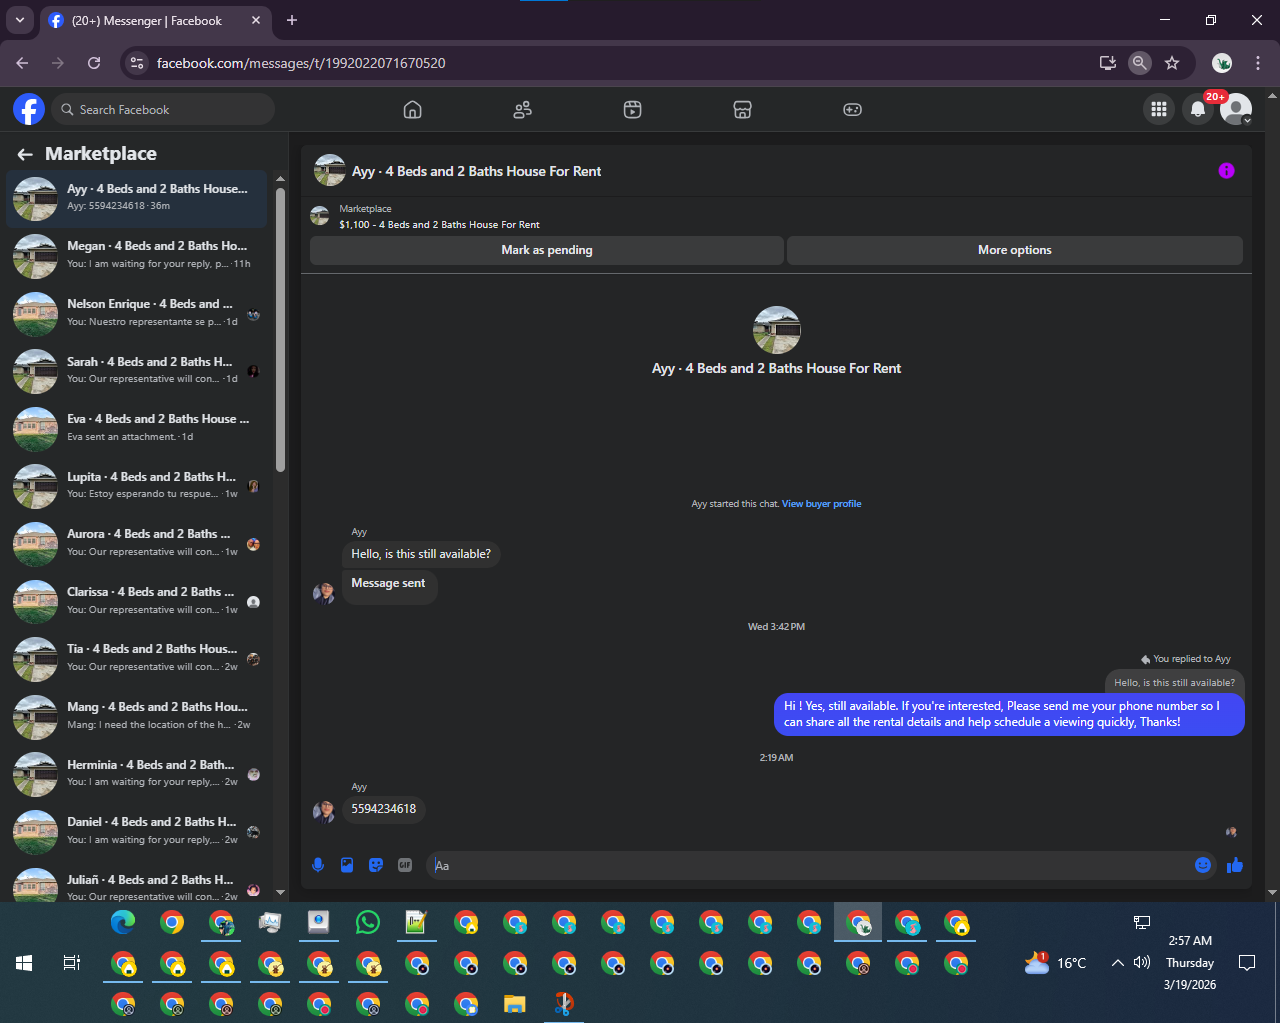Open the volume control in system tray
This screenshot has width=1280, height=1023.
tap(1142, 963)
